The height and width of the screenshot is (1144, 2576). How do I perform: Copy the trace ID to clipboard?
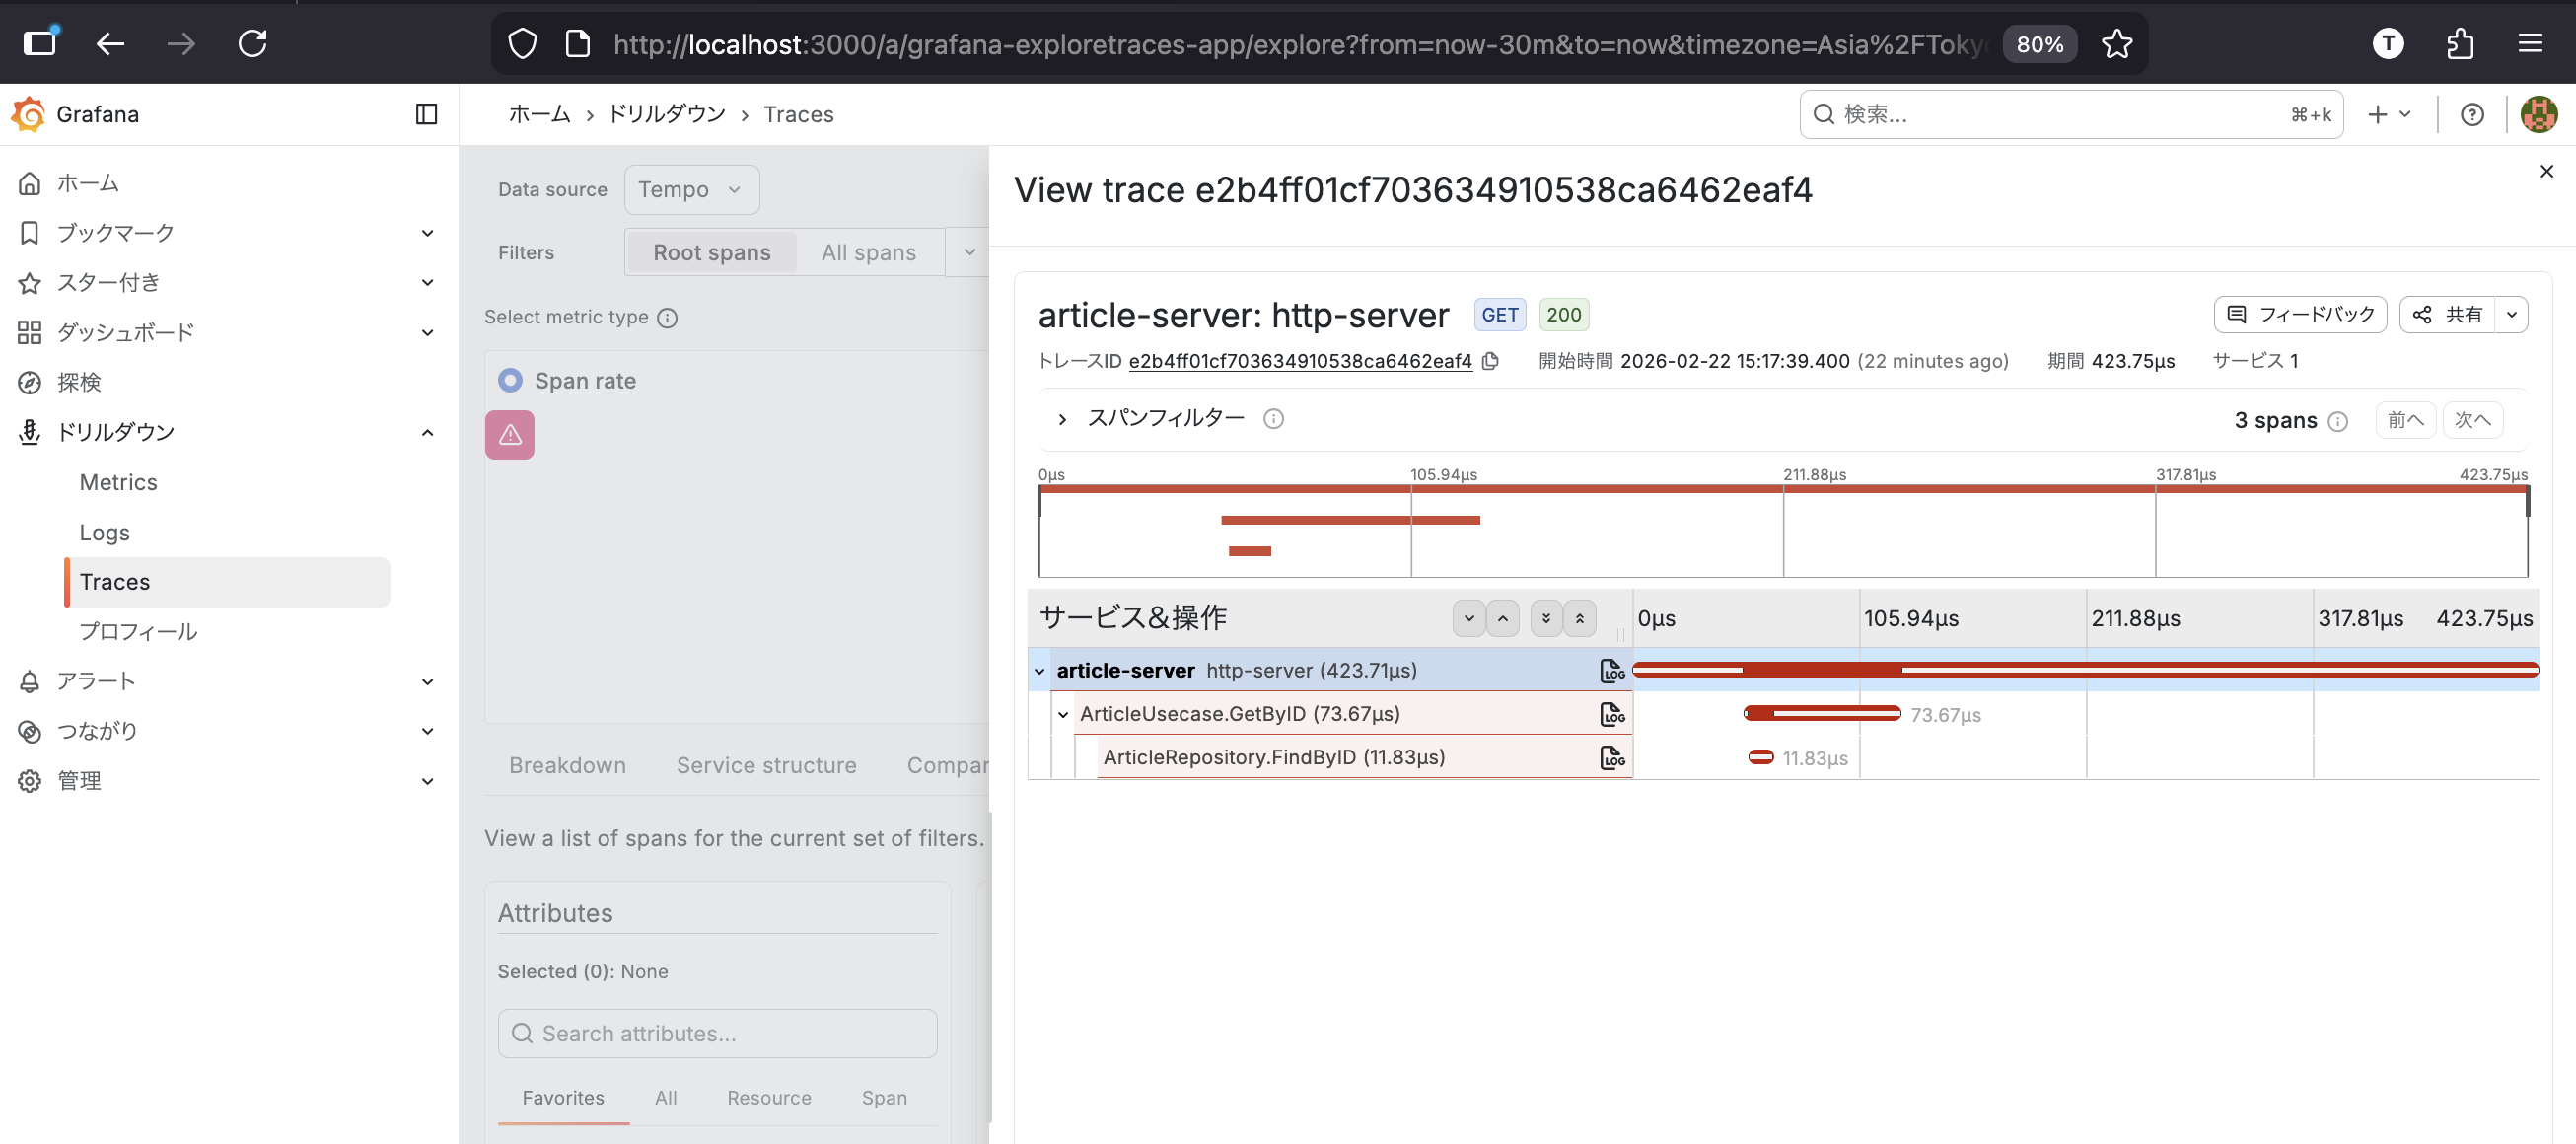[1490, 361]
